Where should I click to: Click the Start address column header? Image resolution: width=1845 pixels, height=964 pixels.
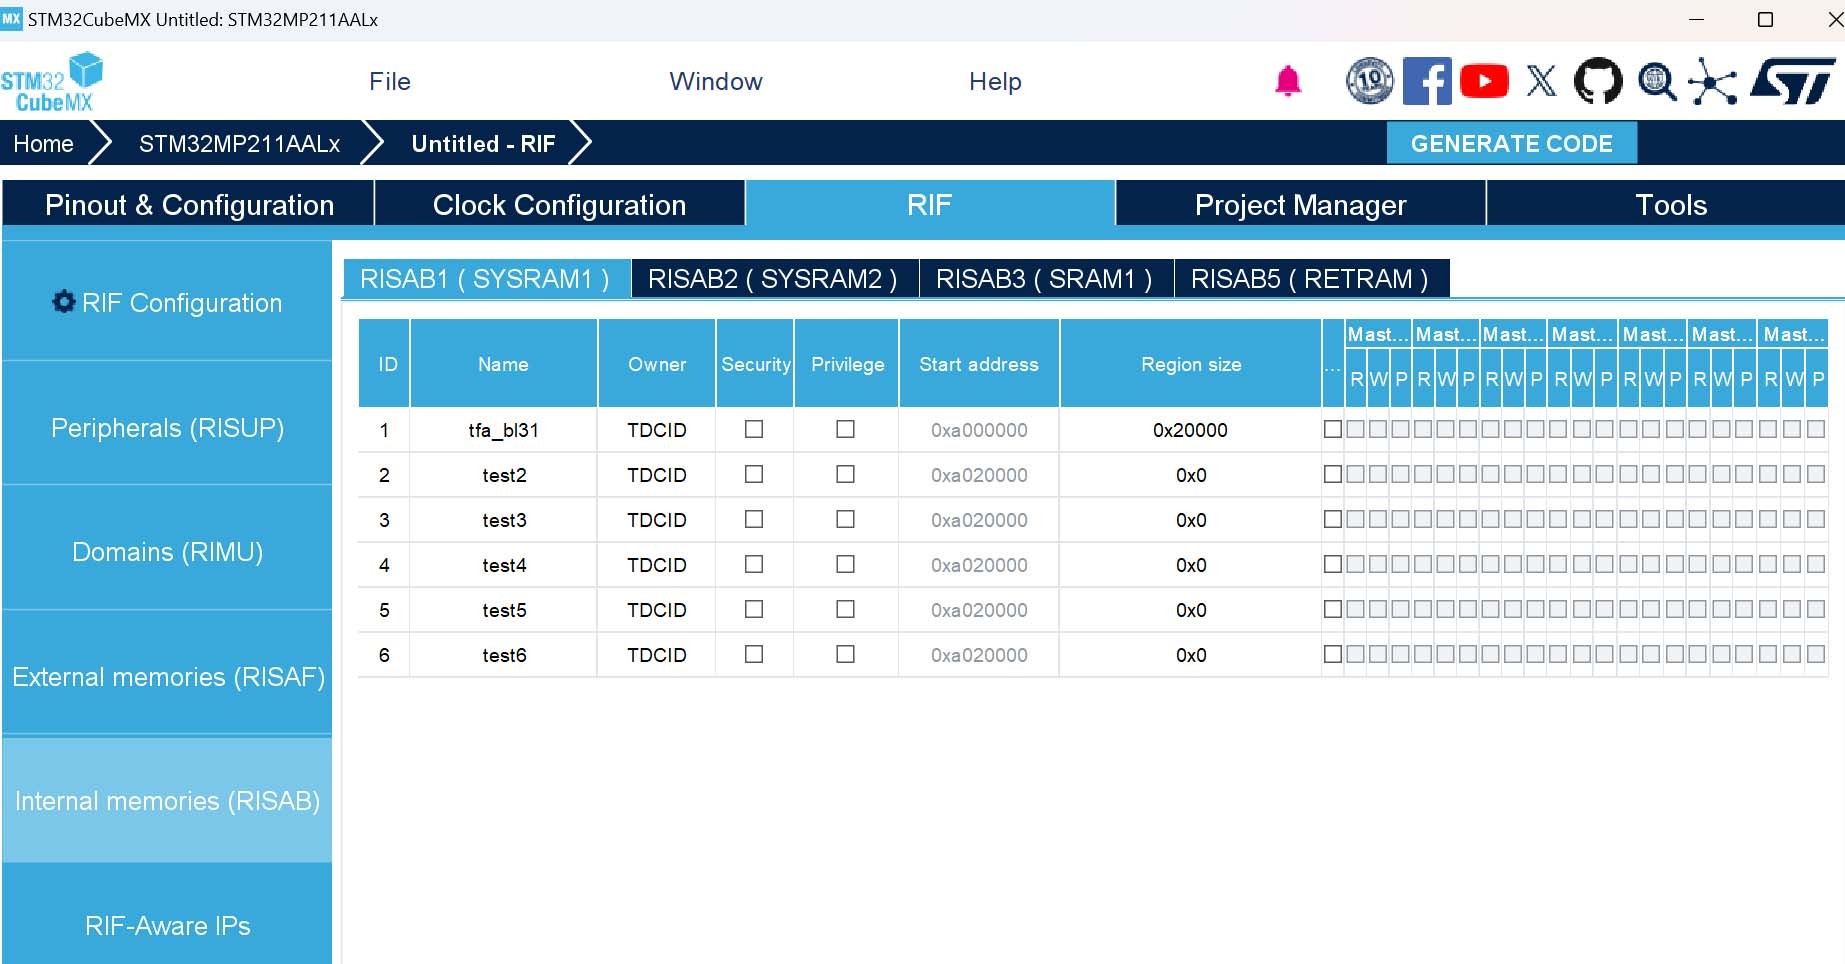coord(979,364)
